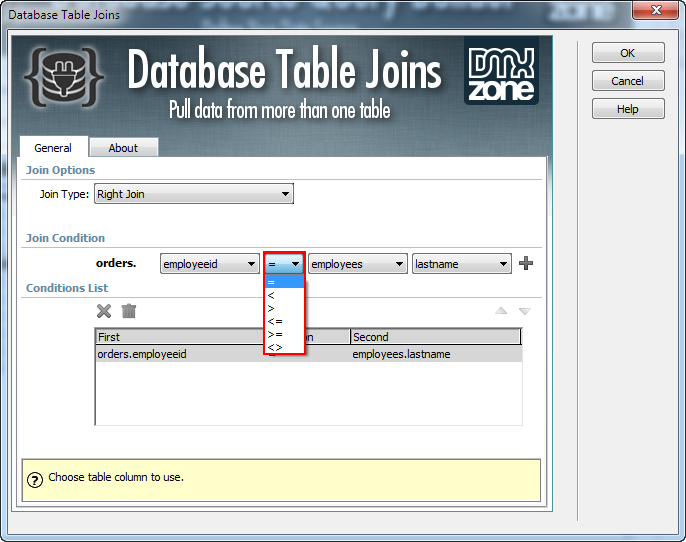Click the Conditions List section heading

[67, 288]
